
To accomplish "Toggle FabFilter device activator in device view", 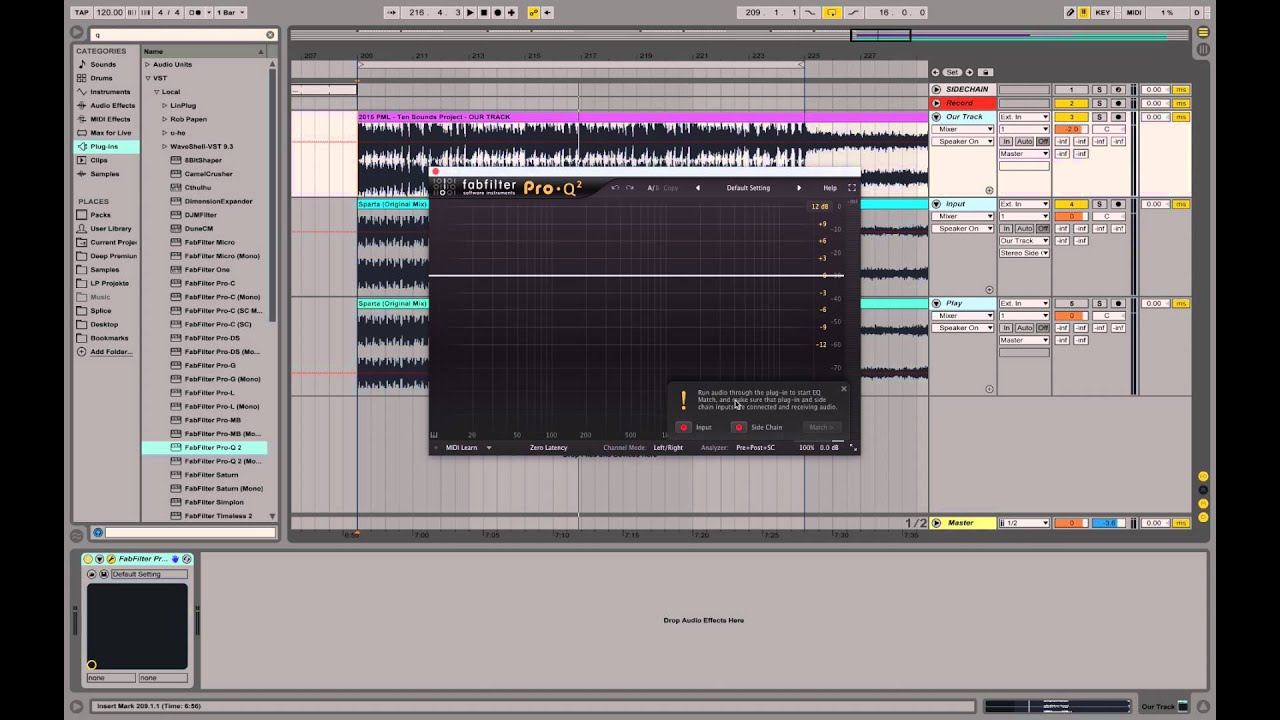I will click(x=88, y=559).
